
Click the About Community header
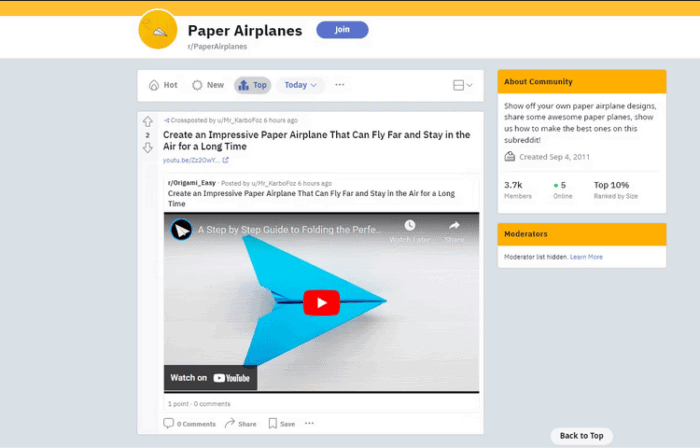coord(582,82)
